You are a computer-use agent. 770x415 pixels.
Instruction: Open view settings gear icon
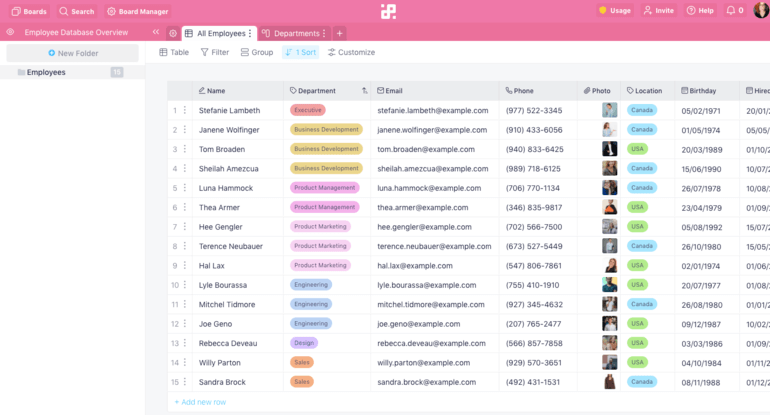click(173, 33)
